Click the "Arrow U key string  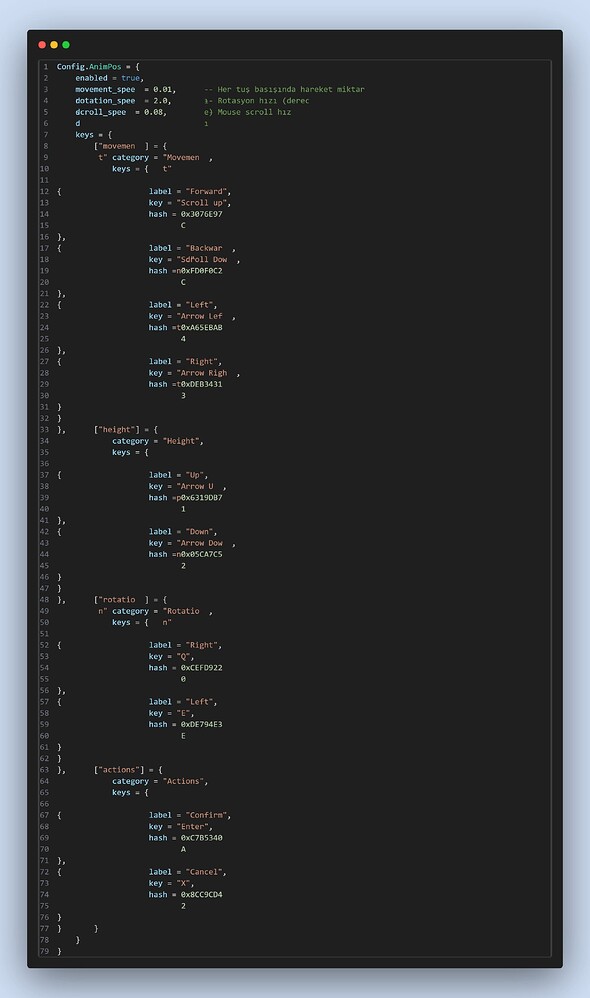pyautogui.click(x=195, y=486)
